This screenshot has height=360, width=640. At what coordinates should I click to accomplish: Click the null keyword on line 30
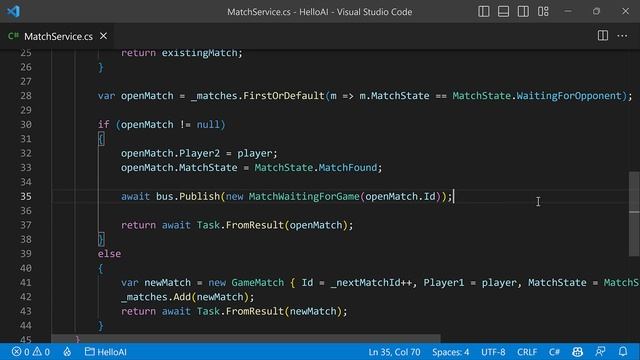click(x=208, y=124)
